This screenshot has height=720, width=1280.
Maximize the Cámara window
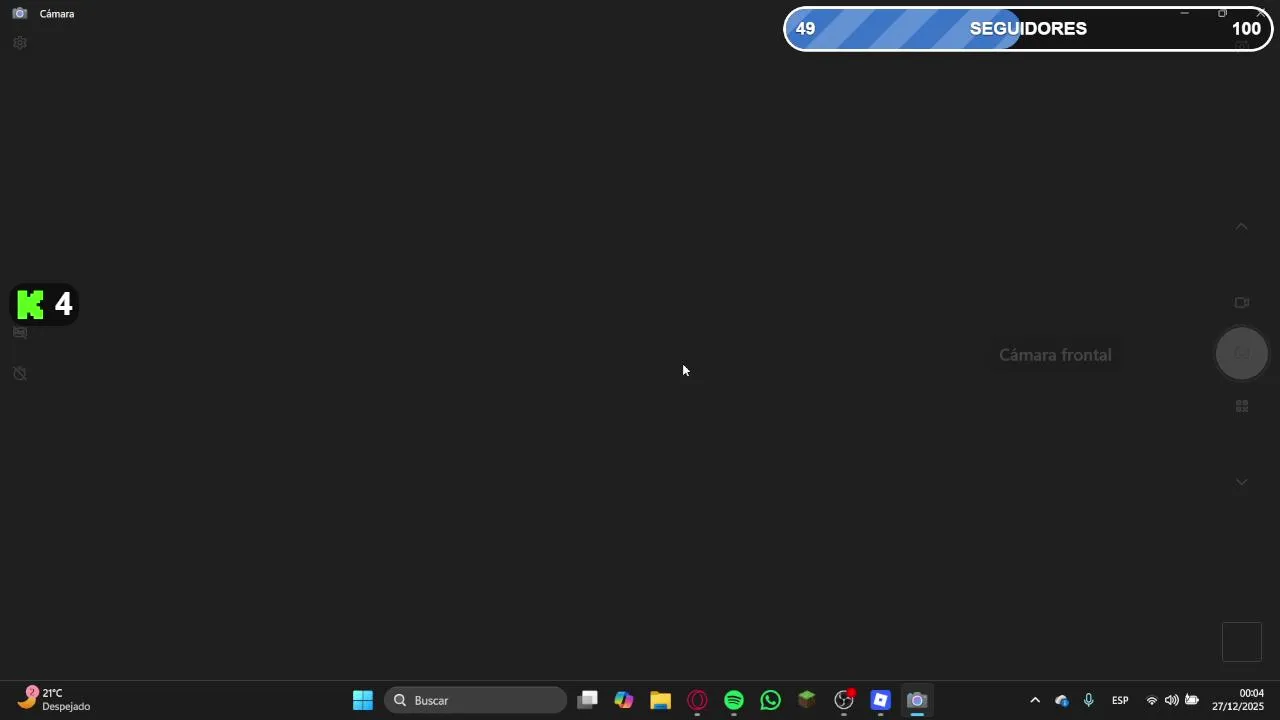click(1222, 13)
